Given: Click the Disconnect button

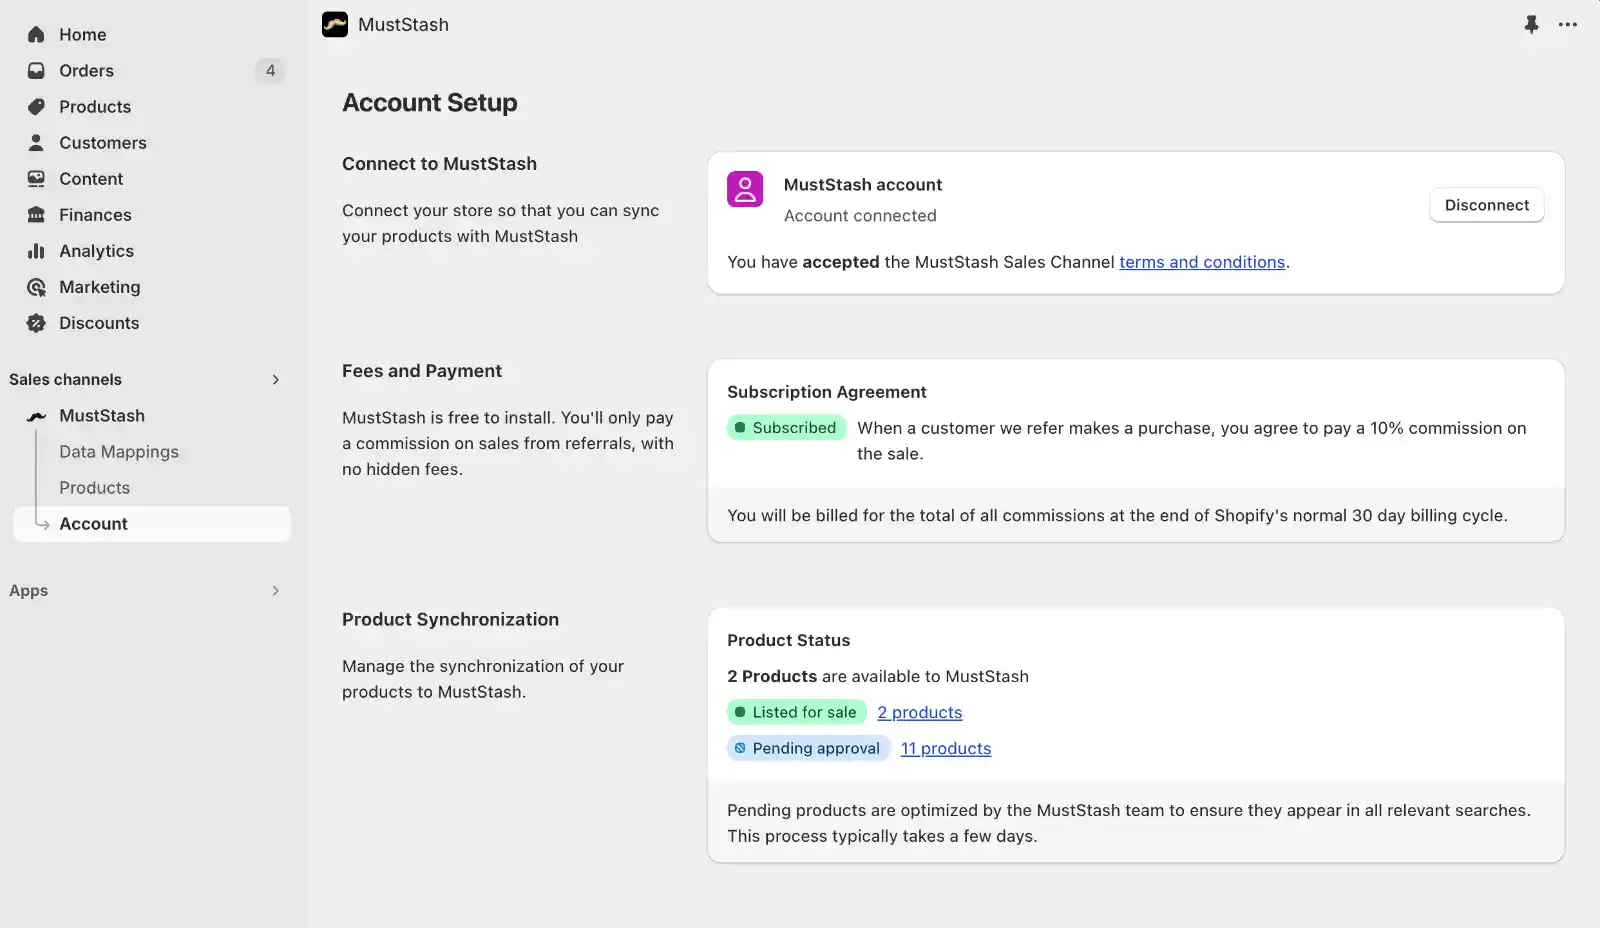Looking at the screenshot, I should 1486,205.
